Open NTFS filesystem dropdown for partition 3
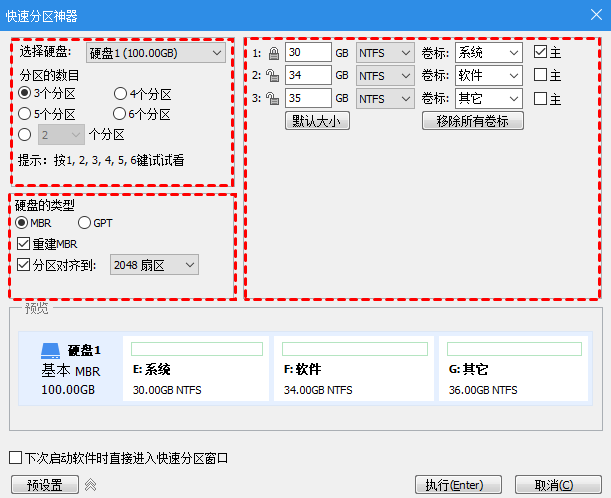Image resolution: width=611 pixels, height=498 pixels. click(x=385, y=99)
